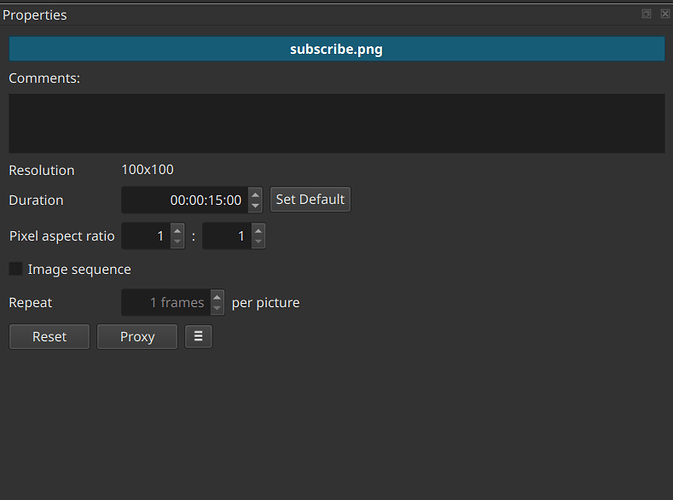Click the subscribe.png clip name header
This screenshot has height=500, width=673.
336,48
